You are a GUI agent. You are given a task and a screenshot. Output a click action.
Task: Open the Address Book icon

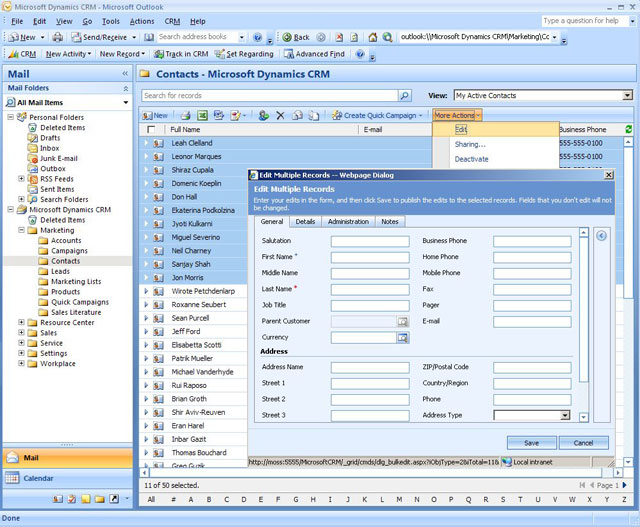click(x=149, y=37)
